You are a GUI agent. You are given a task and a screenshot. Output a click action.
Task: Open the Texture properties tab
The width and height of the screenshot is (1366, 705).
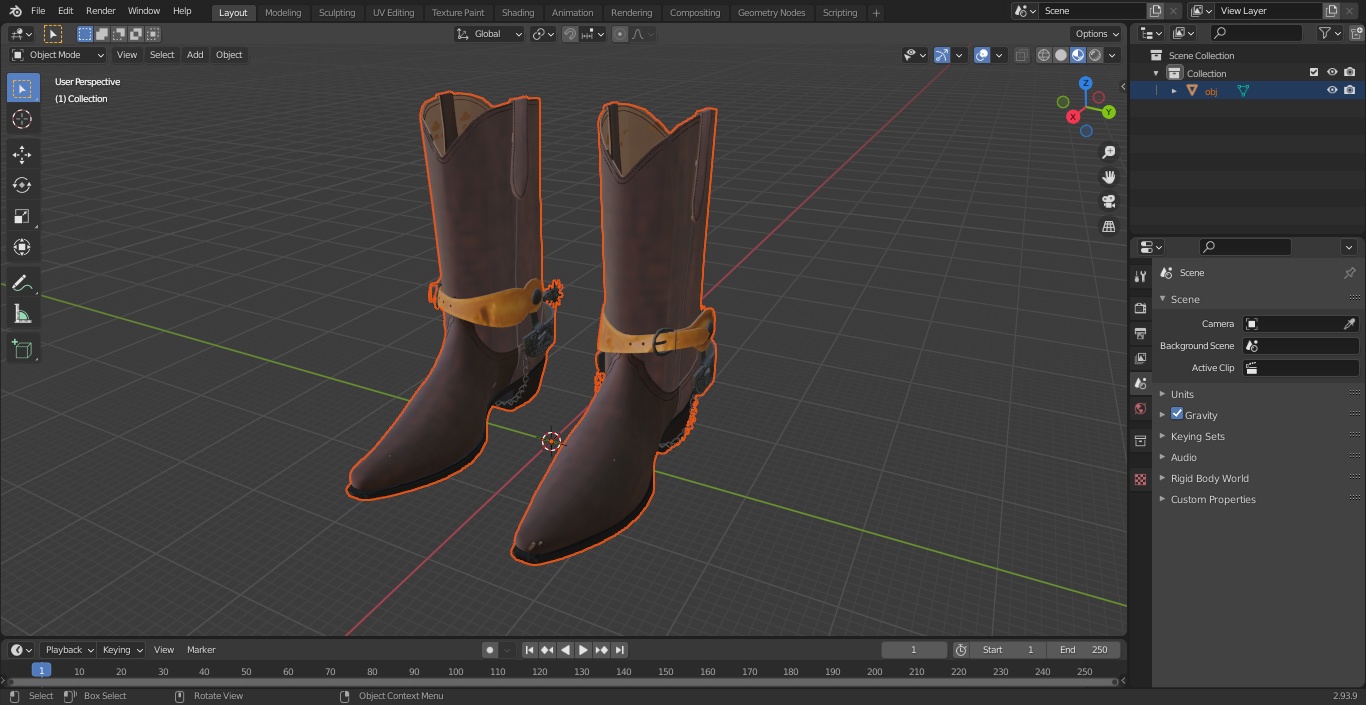click(1140, 480)
